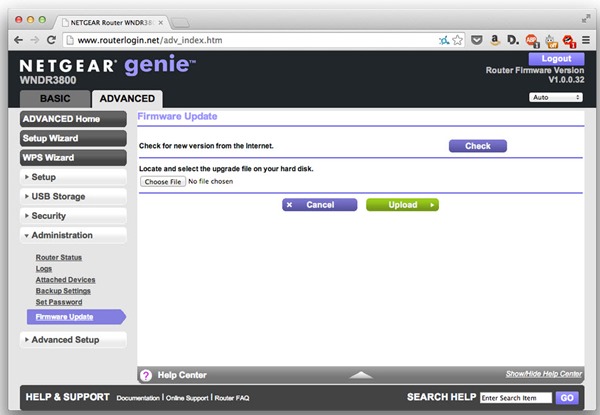The image size is (600, 415).
Task: Collapse the Administration section
Action: tap(73, 235)
